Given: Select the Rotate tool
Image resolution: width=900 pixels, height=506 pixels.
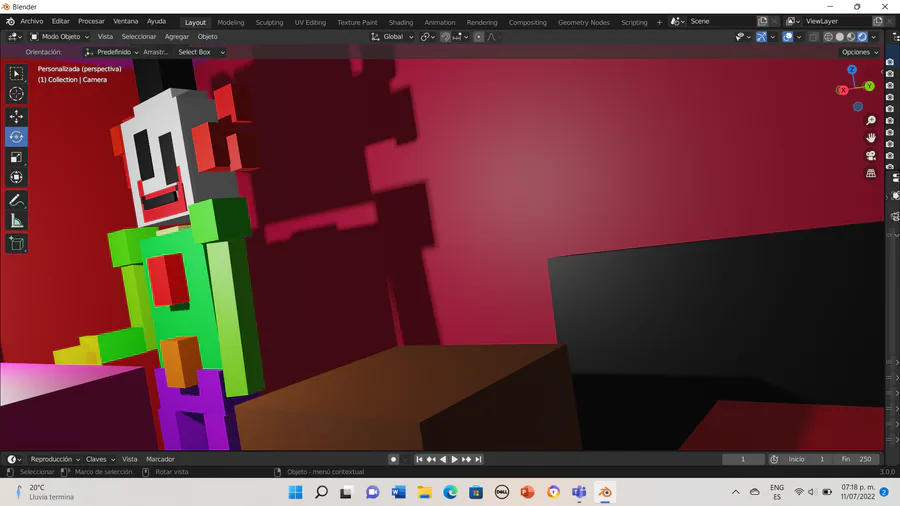Looking at the screenshot, I should (16, 137).
